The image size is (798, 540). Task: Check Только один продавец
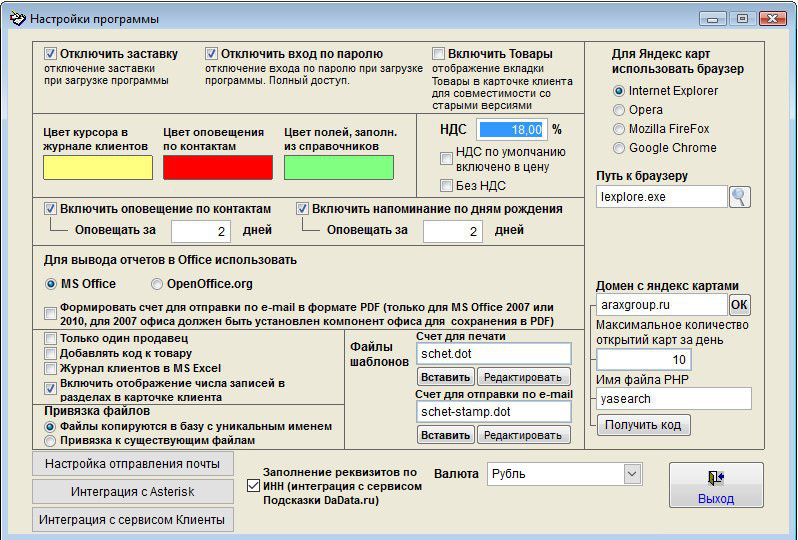50,338
